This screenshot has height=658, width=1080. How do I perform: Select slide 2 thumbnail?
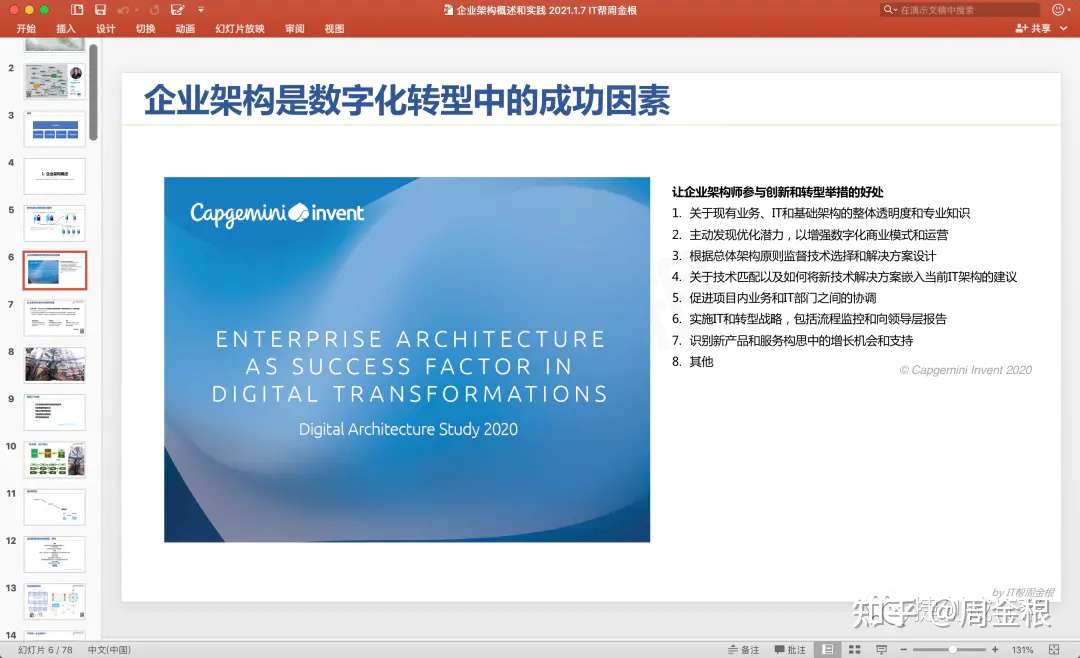tap(55, 81)
